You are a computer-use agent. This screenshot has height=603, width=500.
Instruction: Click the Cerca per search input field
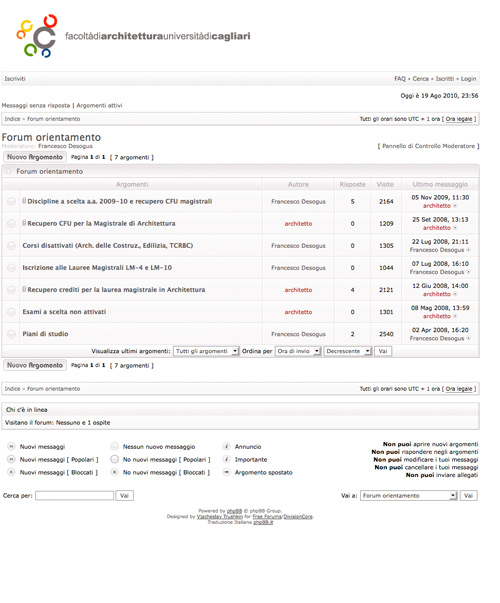(x=75, y=496)
